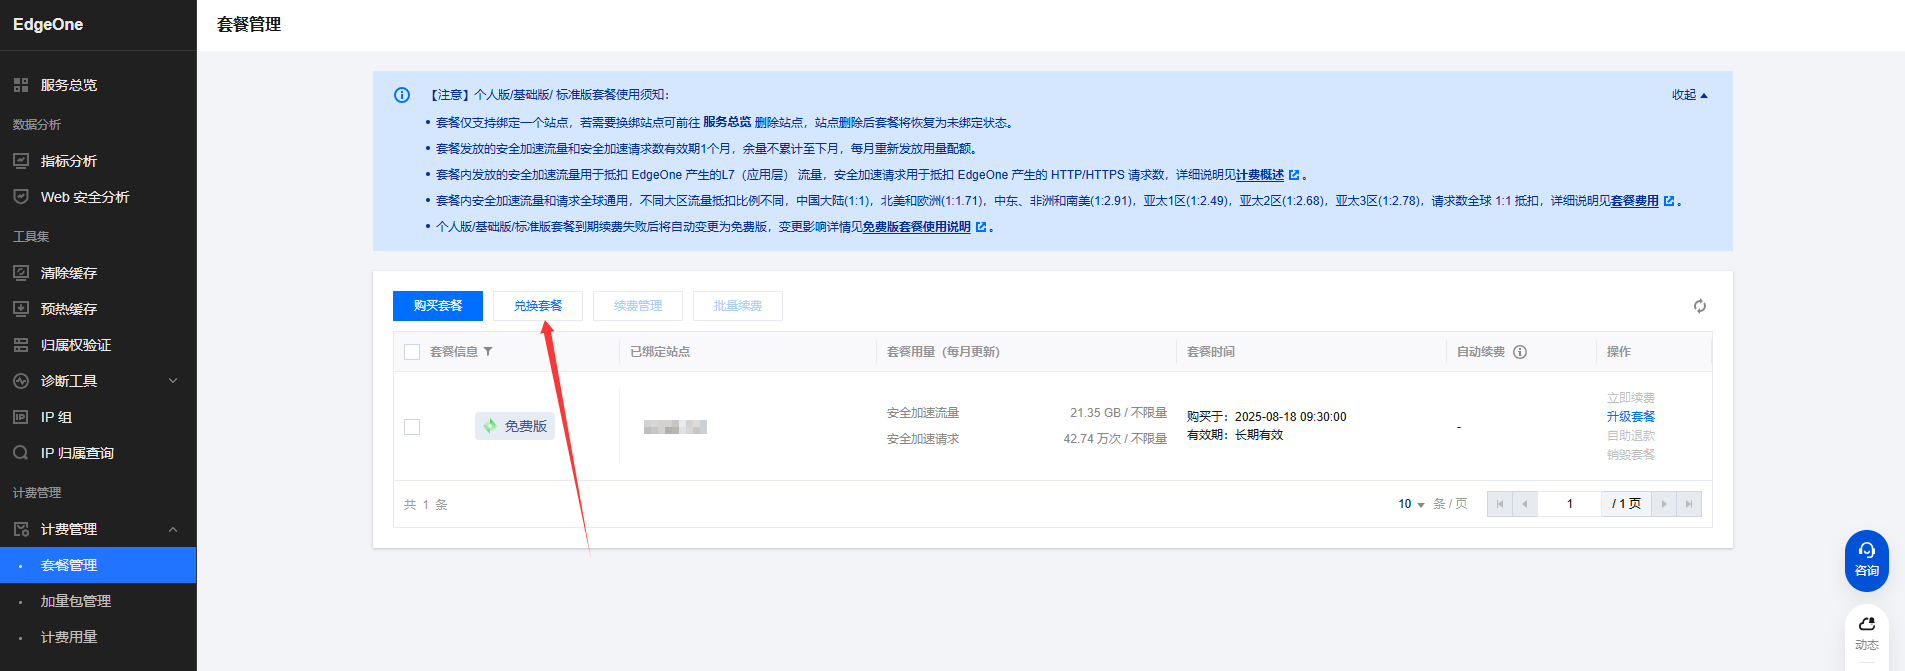
Task: Click external icon beside 计费概述
Action: 1294,175
